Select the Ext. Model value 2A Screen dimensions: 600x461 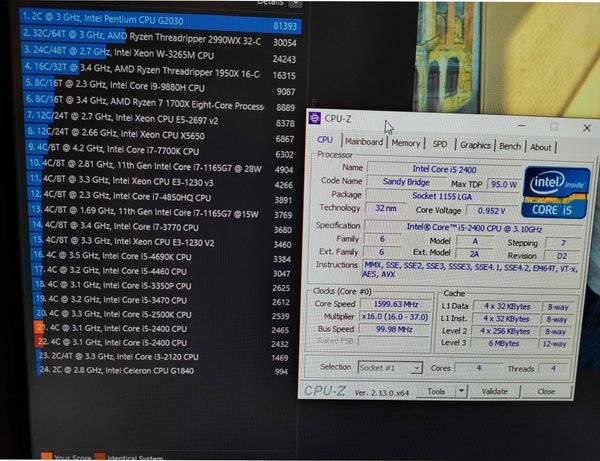(x=474, y=254)
